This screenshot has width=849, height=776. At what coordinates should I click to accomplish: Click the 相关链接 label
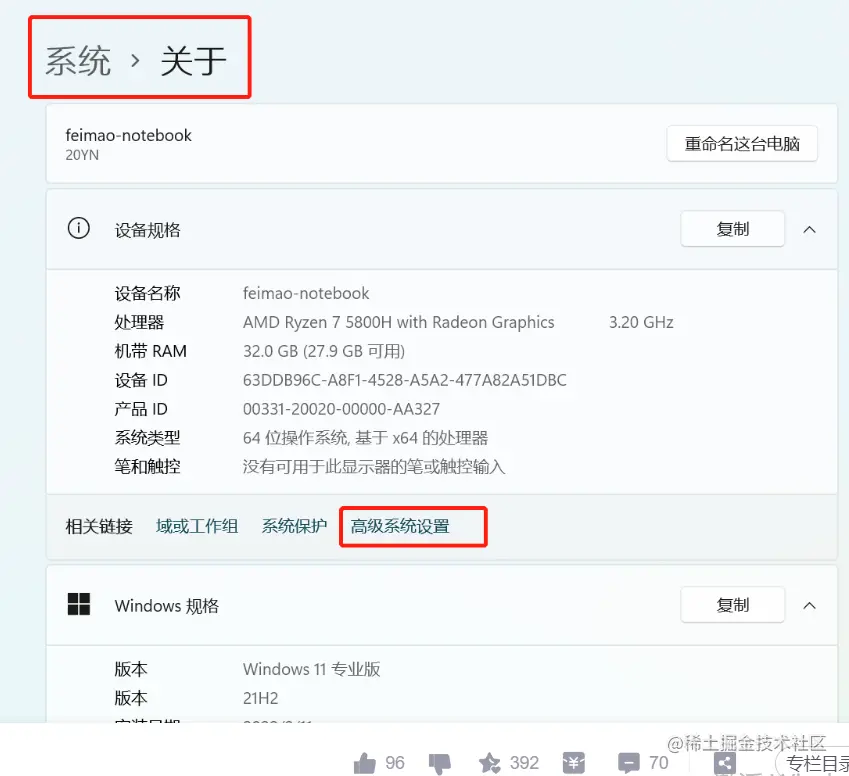(x=99, y=526)
